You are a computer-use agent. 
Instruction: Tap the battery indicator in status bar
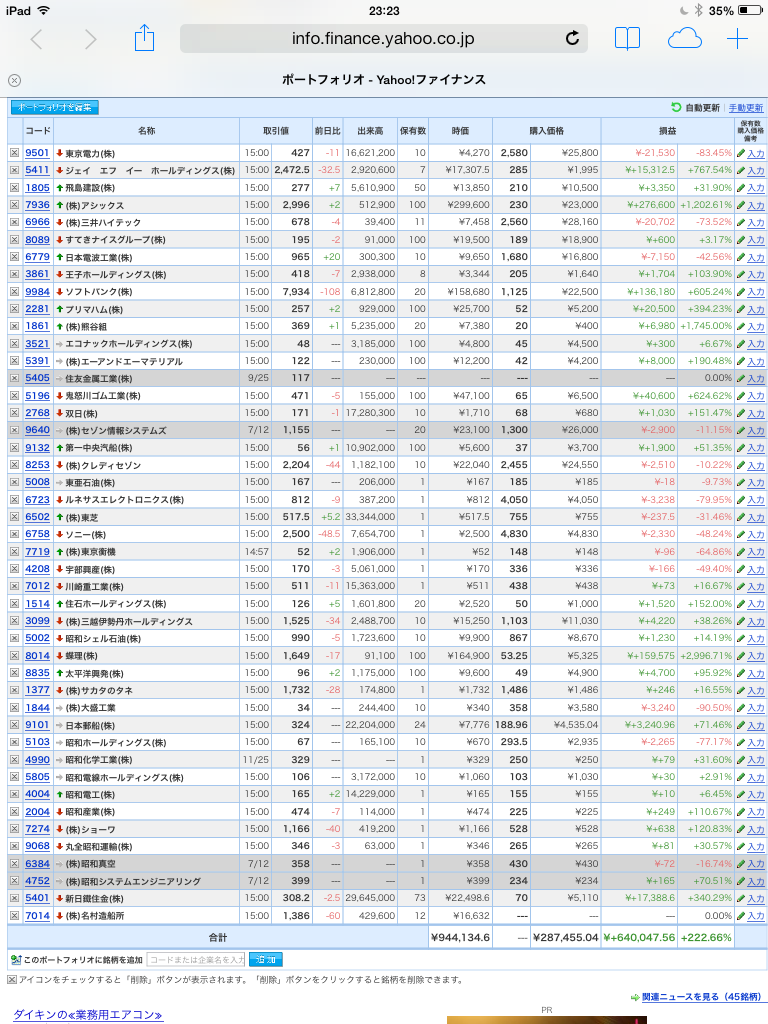(x=750, y=10)
